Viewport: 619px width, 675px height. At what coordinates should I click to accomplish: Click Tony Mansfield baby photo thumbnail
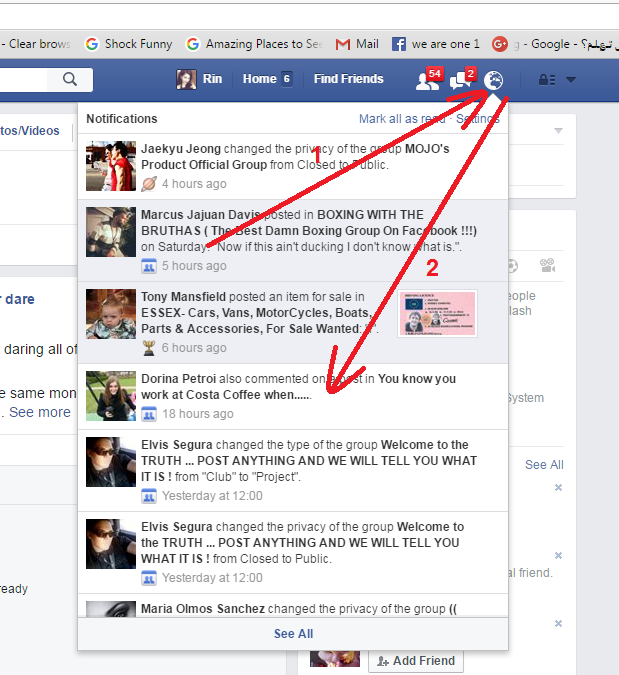[111, 314]
